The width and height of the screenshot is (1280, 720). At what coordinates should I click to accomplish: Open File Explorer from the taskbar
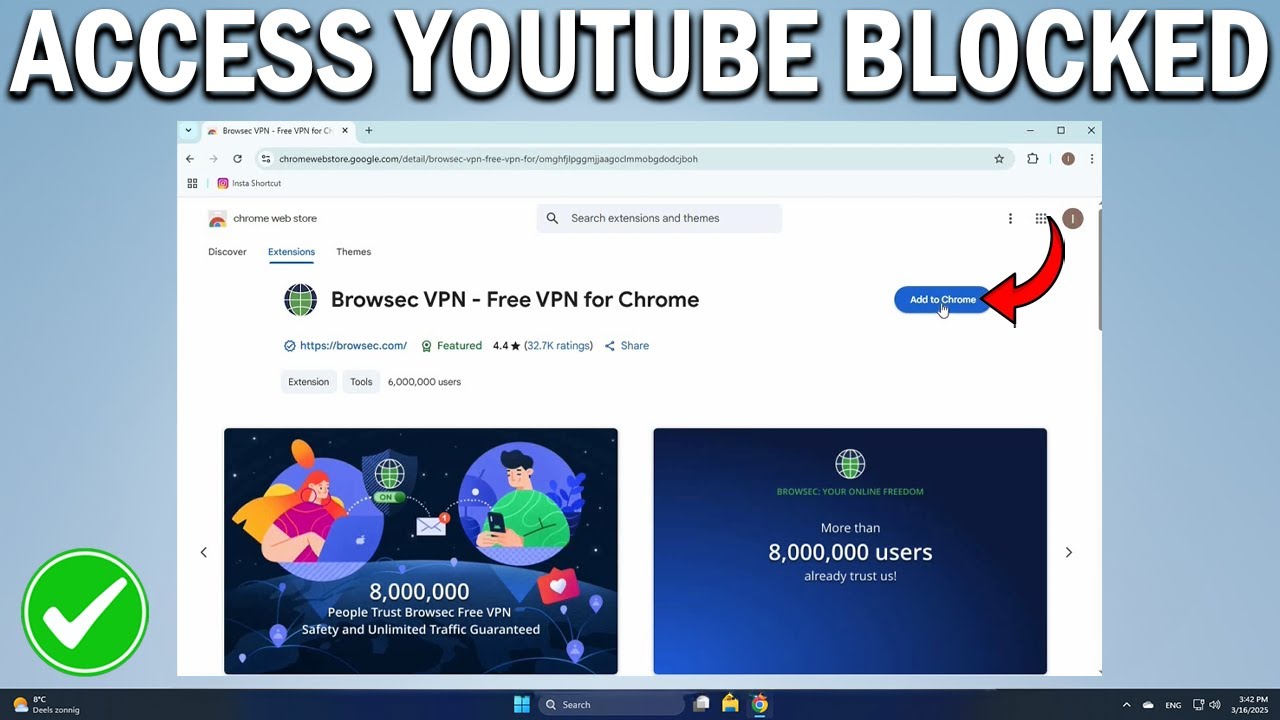click(731, 704)
